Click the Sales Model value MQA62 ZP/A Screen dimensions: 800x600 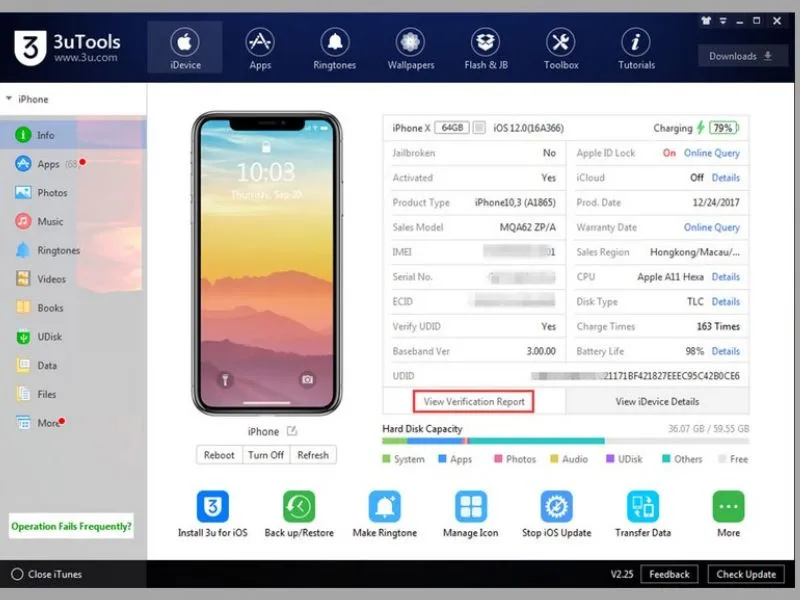(528, 228)
